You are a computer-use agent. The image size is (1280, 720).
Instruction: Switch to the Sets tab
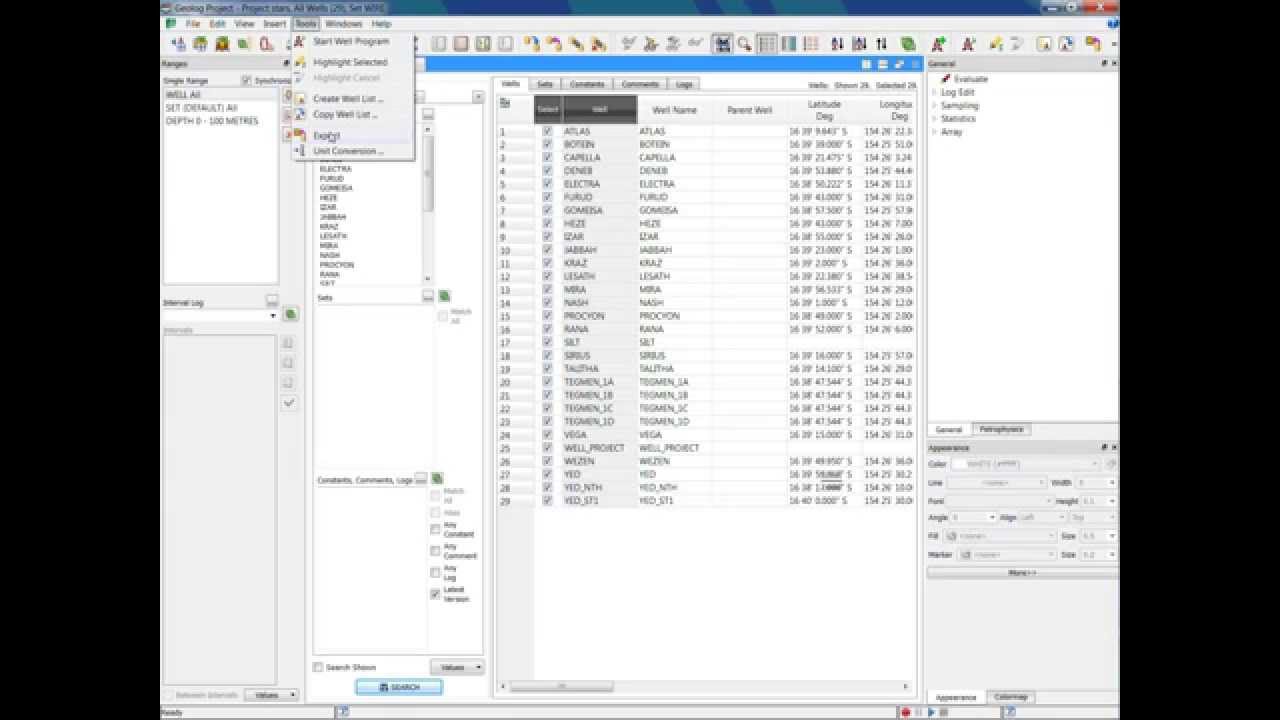pyautogui.click(x=545, y=85)
